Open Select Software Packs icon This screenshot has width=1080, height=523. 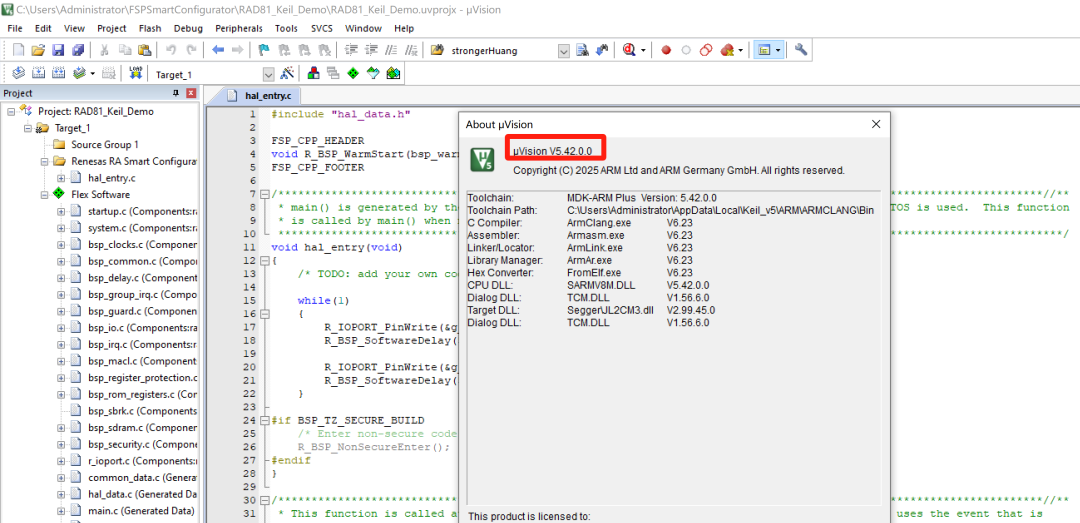[x=373, y=73]
